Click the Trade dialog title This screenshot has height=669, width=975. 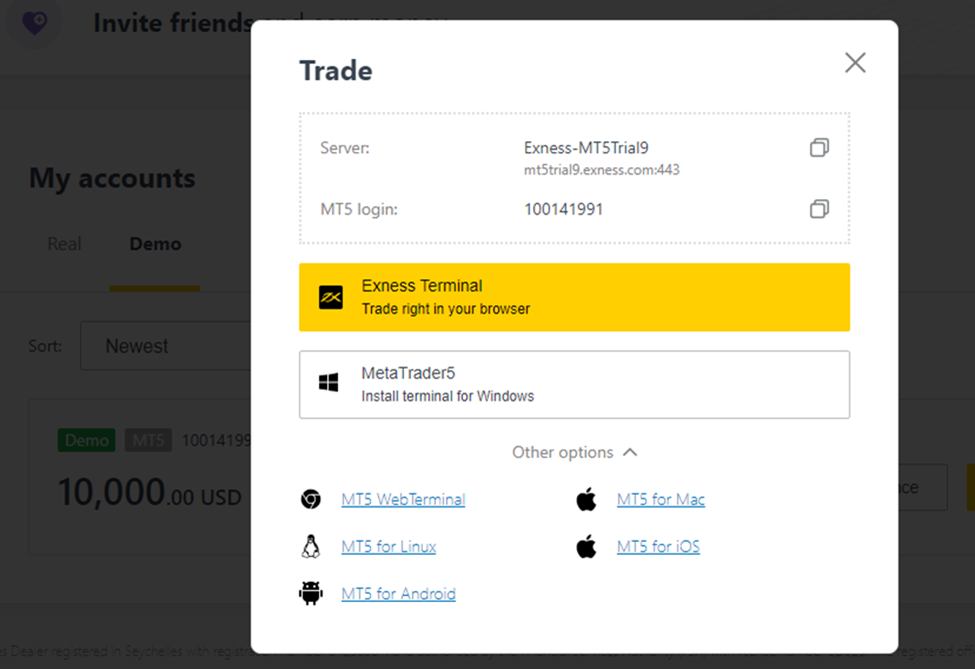pos(336,71)
